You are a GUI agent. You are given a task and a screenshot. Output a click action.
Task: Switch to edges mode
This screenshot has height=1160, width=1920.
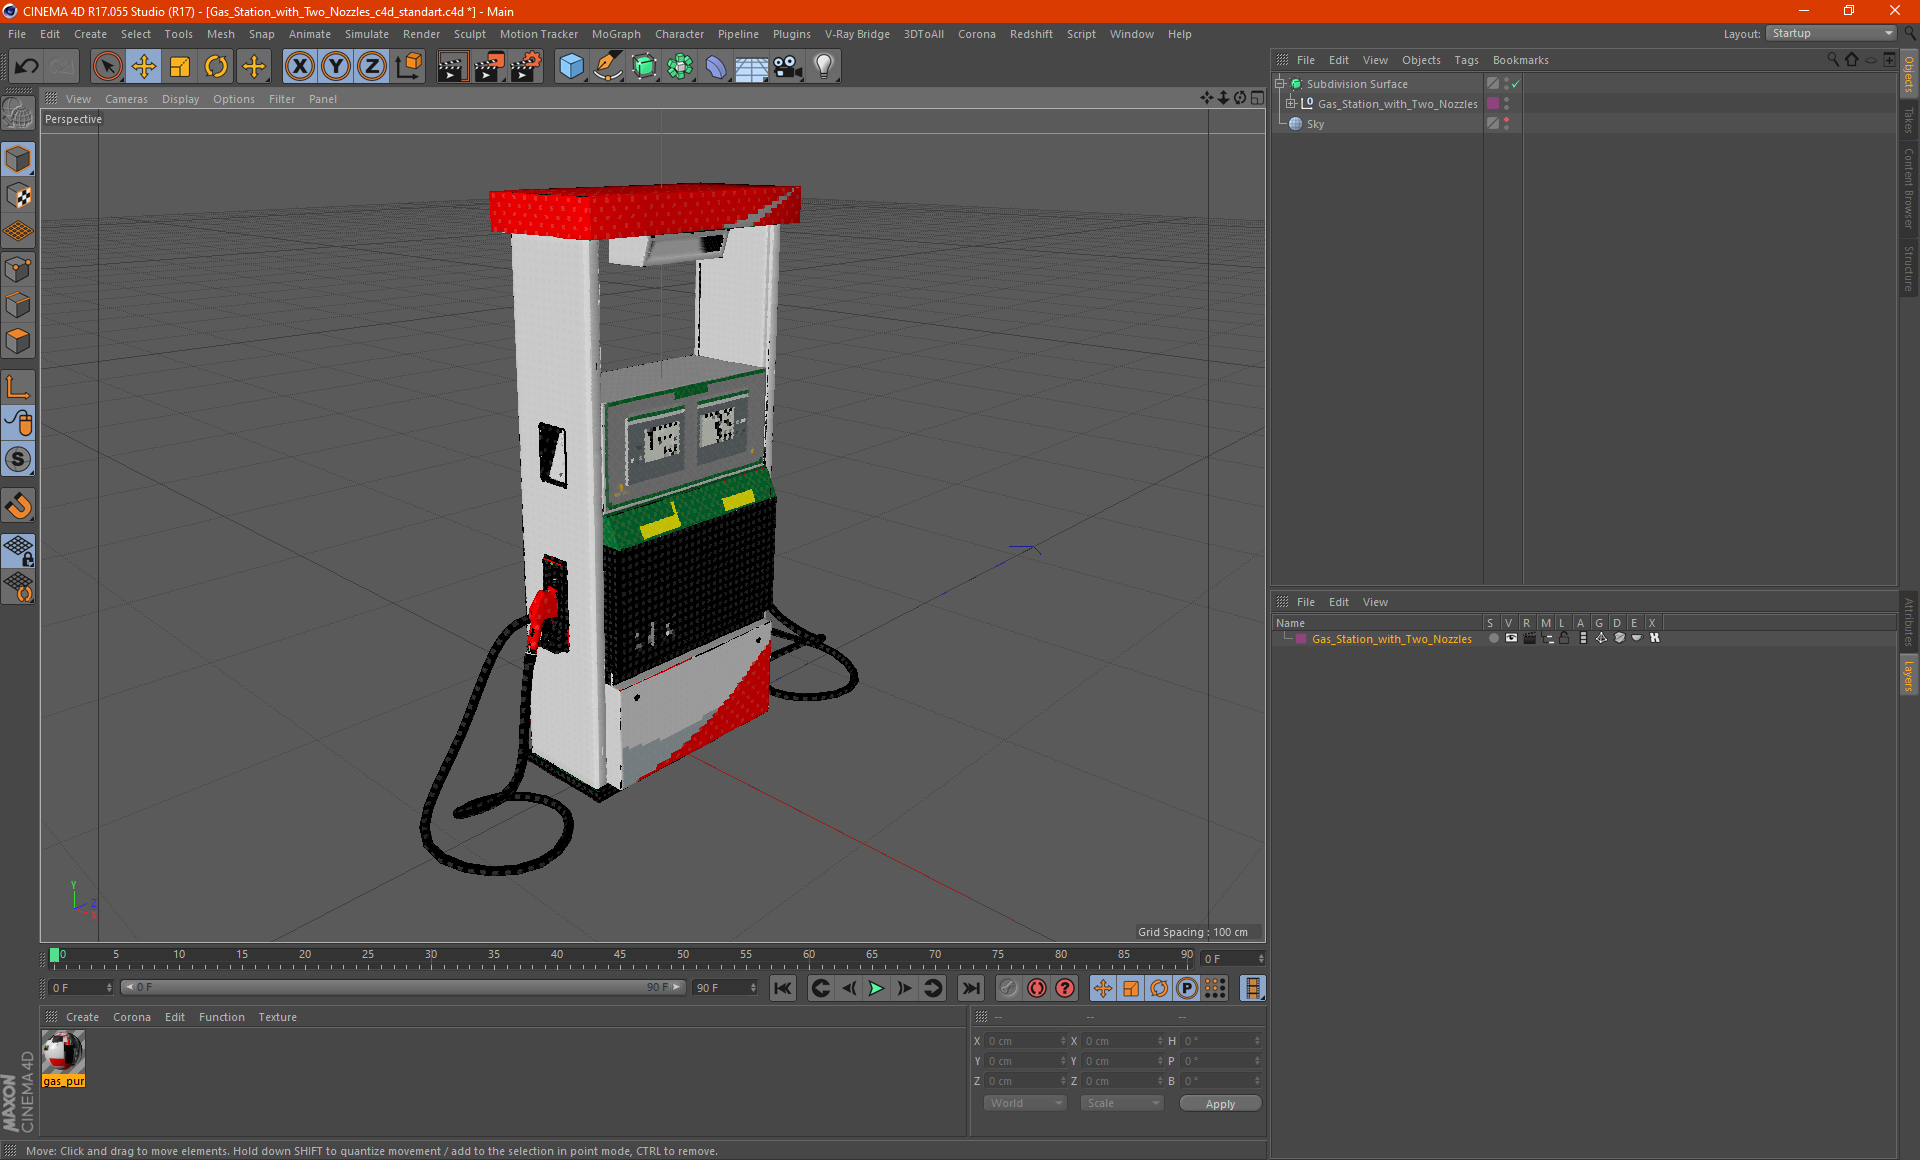pyautogui.click(x=18, y=305)
